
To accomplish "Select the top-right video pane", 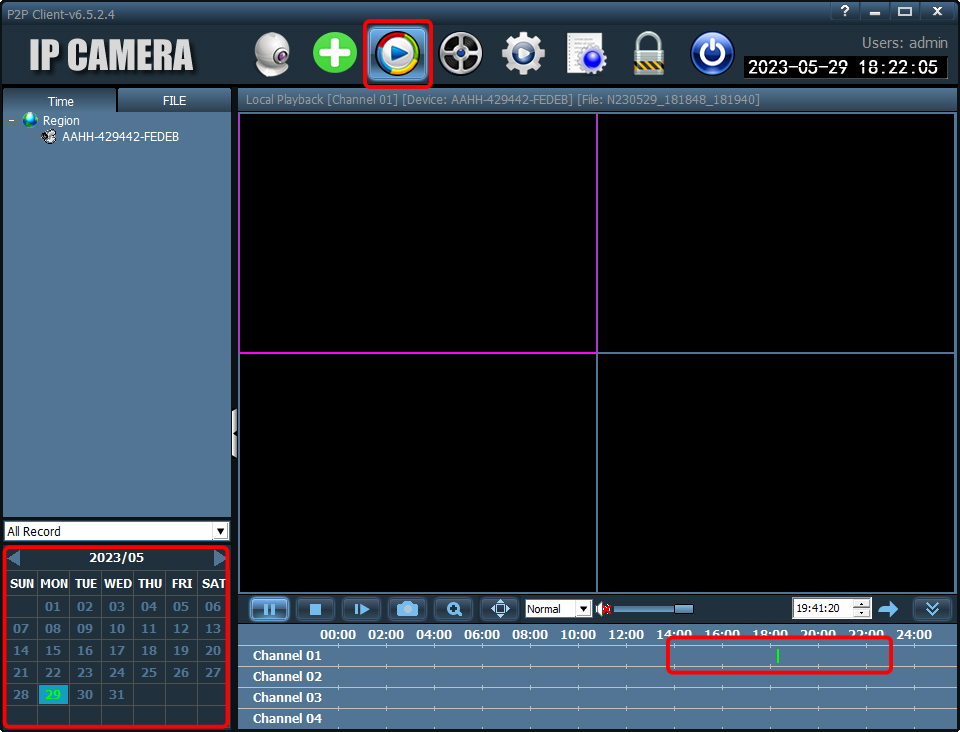I will (776, 233).
